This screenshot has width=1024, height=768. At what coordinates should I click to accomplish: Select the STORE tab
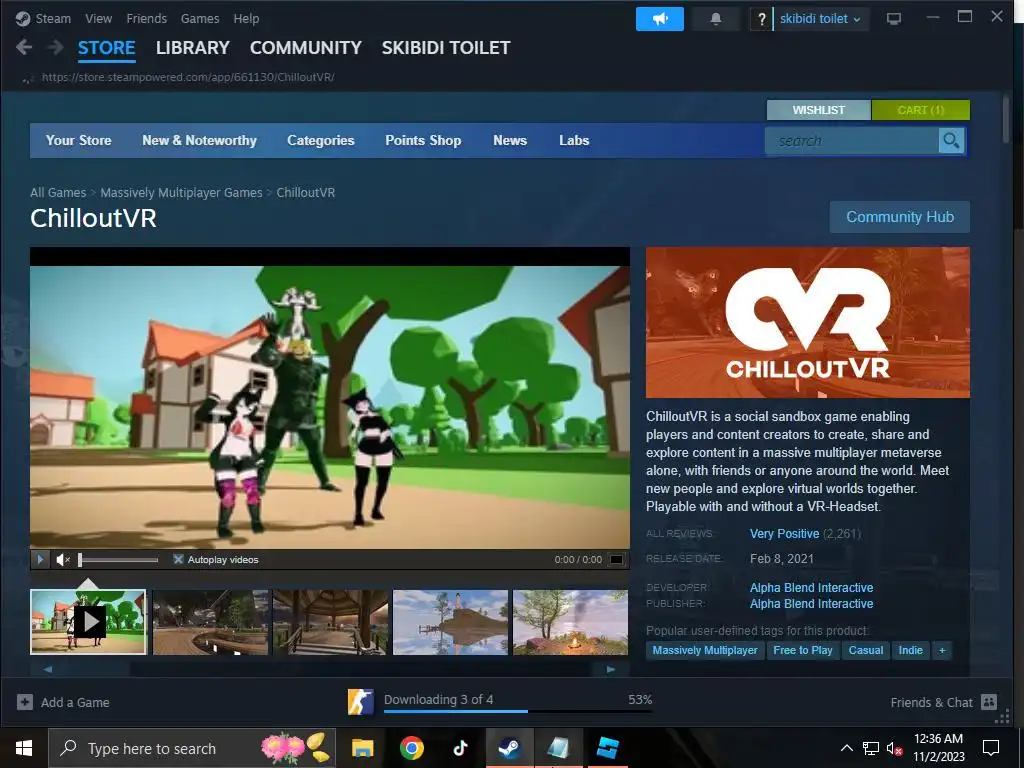click(x=106, y=48)
